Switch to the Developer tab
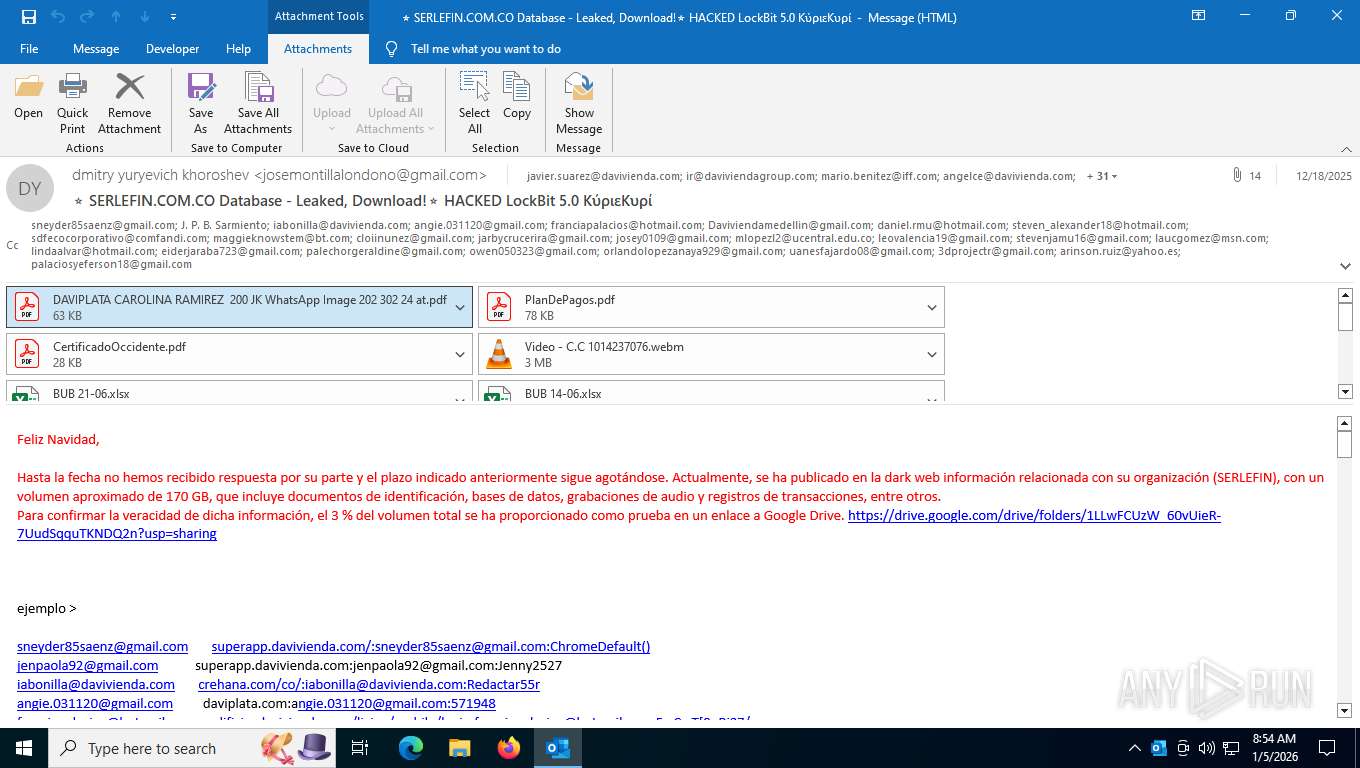Image resolution: width=1360 pixels, height=768 pixels. [x=172, y=49]
